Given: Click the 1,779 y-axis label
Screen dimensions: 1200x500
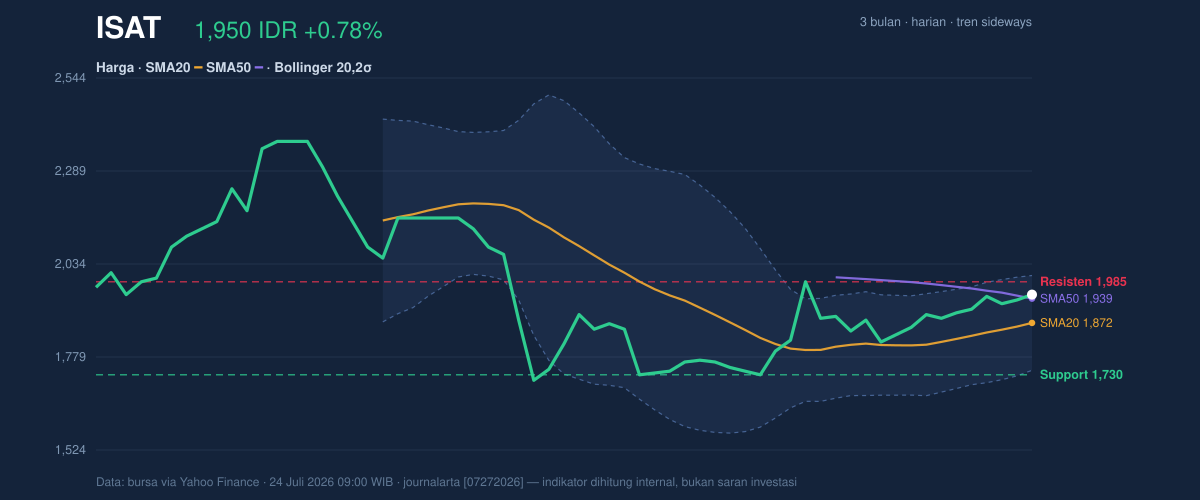Looking at the screenshot, I should pos(69,357).
